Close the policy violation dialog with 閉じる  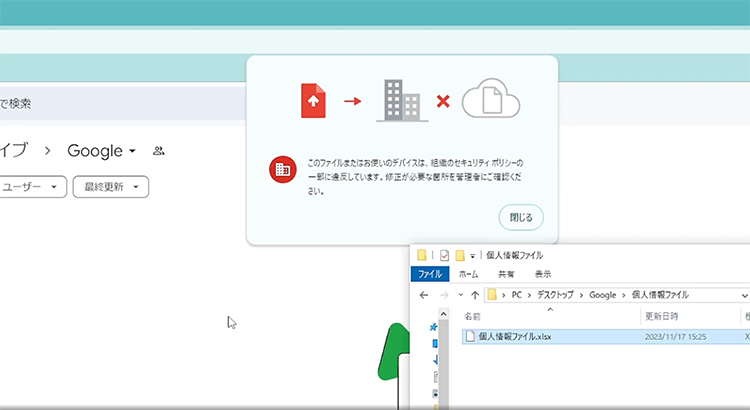click(x=521, y=217)
